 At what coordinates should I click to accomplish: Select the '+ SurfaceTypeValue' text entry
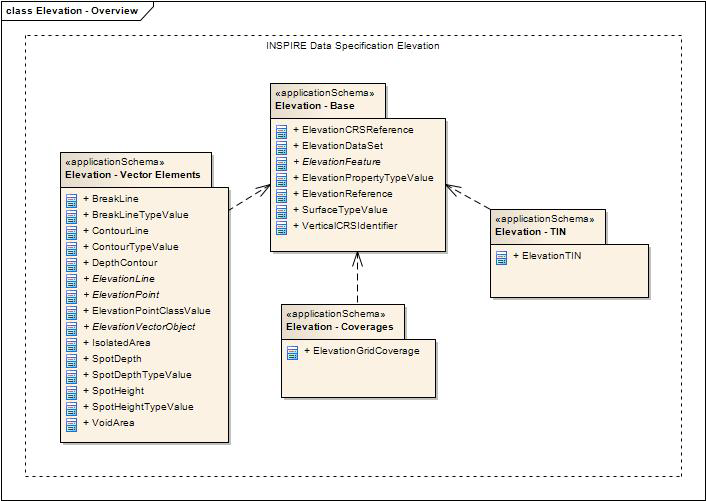[x=340, y=210]
